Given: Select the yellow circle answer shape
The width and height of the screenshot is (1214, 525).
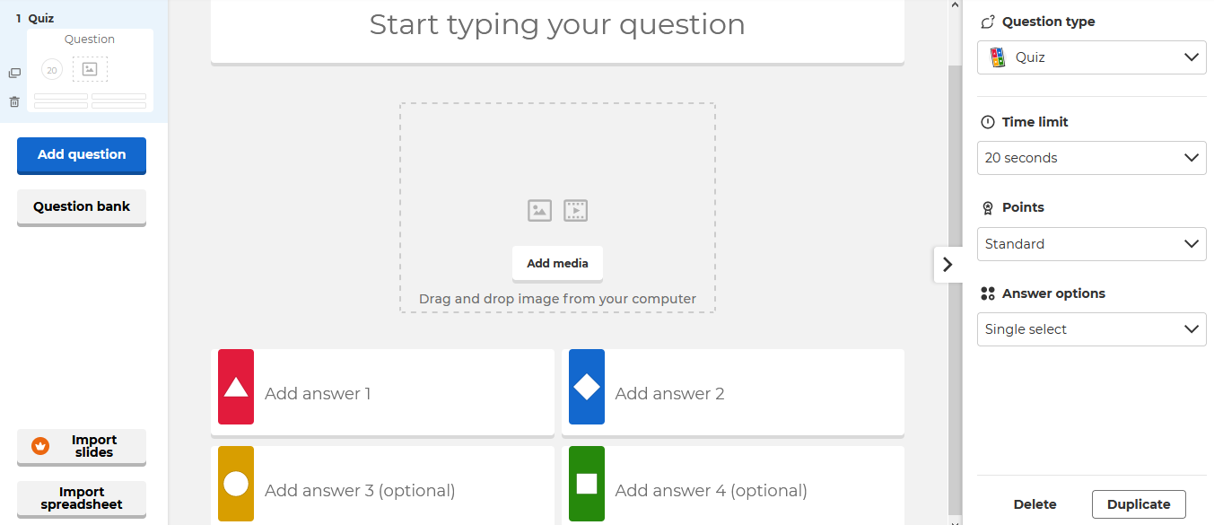Looking at the screenshot, I should click(236, 484).
